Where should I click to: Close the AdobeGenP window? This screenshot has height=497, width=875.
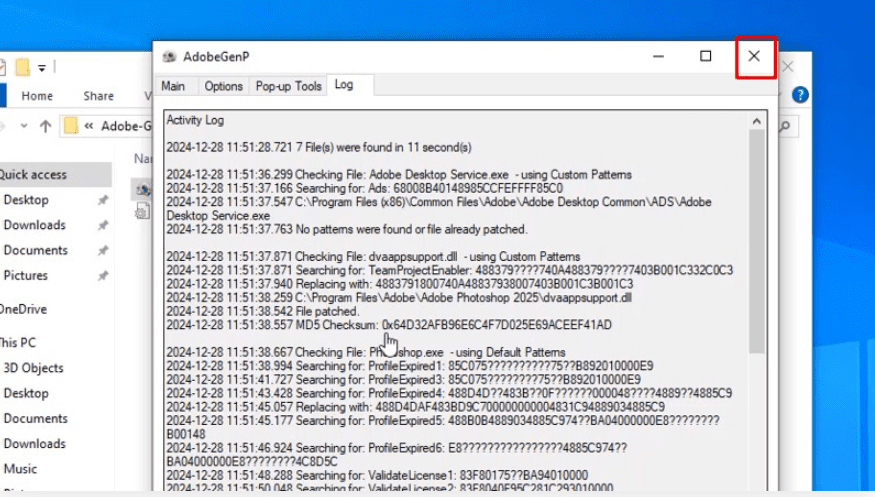[754, 57]
